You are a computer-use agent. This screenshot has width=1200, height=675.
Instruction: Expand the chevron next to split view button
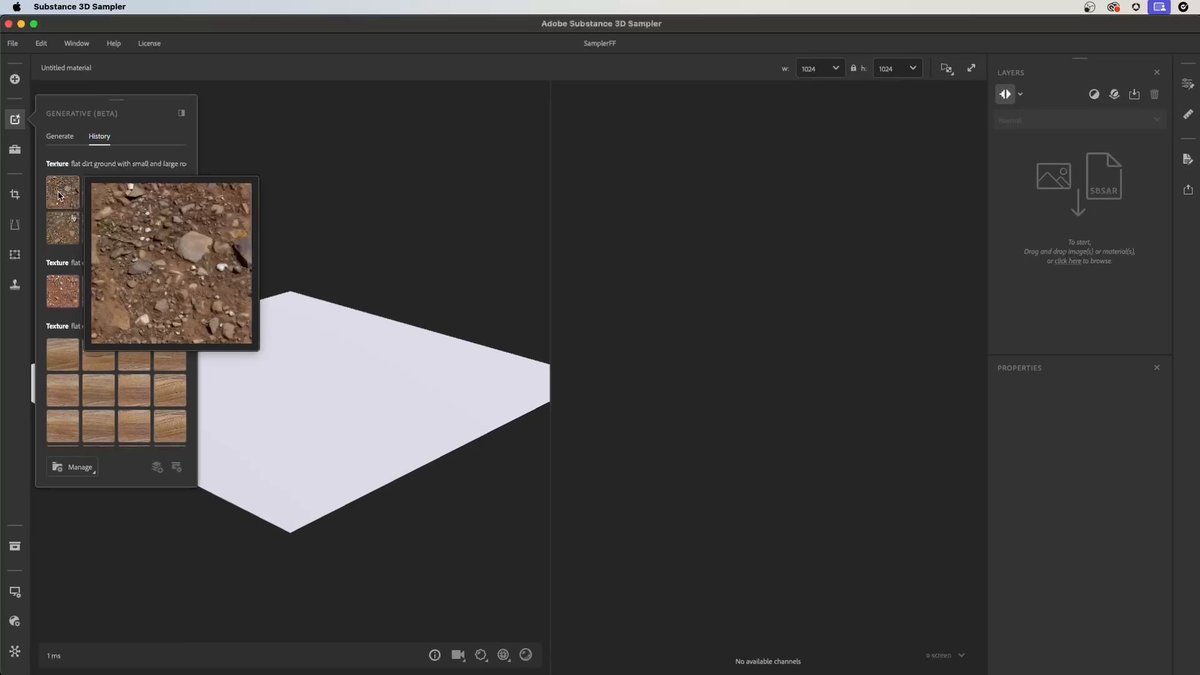pyautogui.click(x=1020, y=94)
